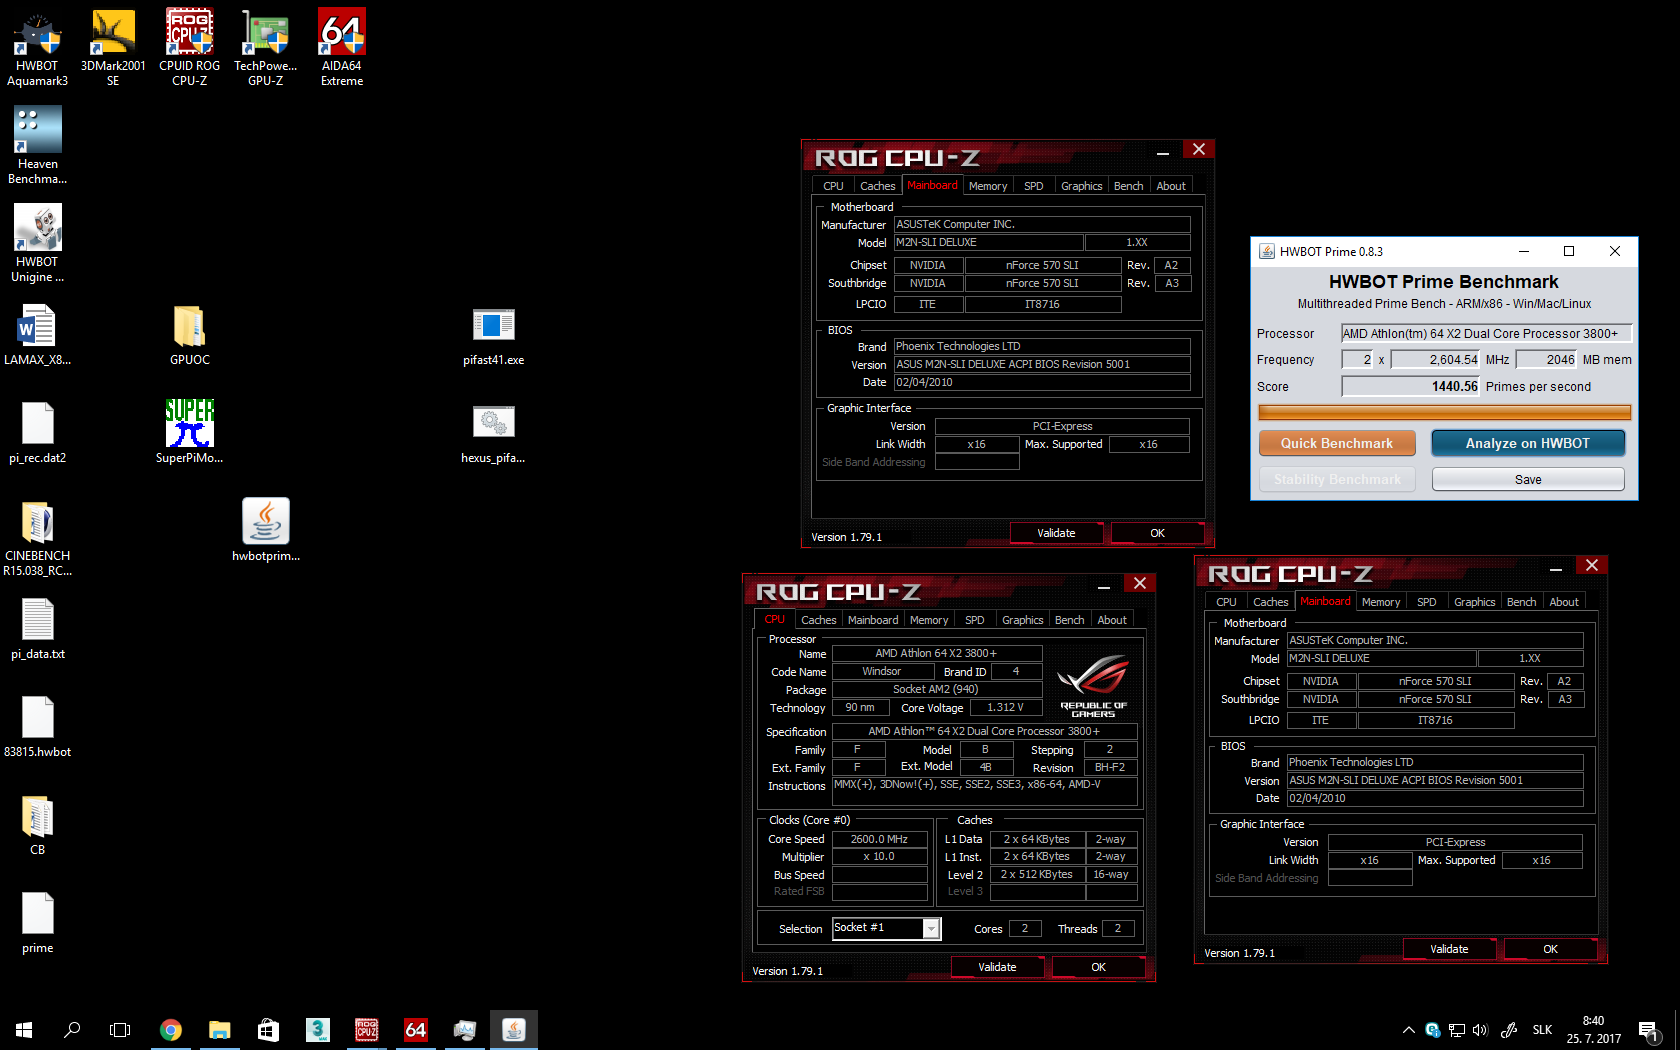
Task: Open File Explorer from the taskbar
Action: pos(220,1030)
